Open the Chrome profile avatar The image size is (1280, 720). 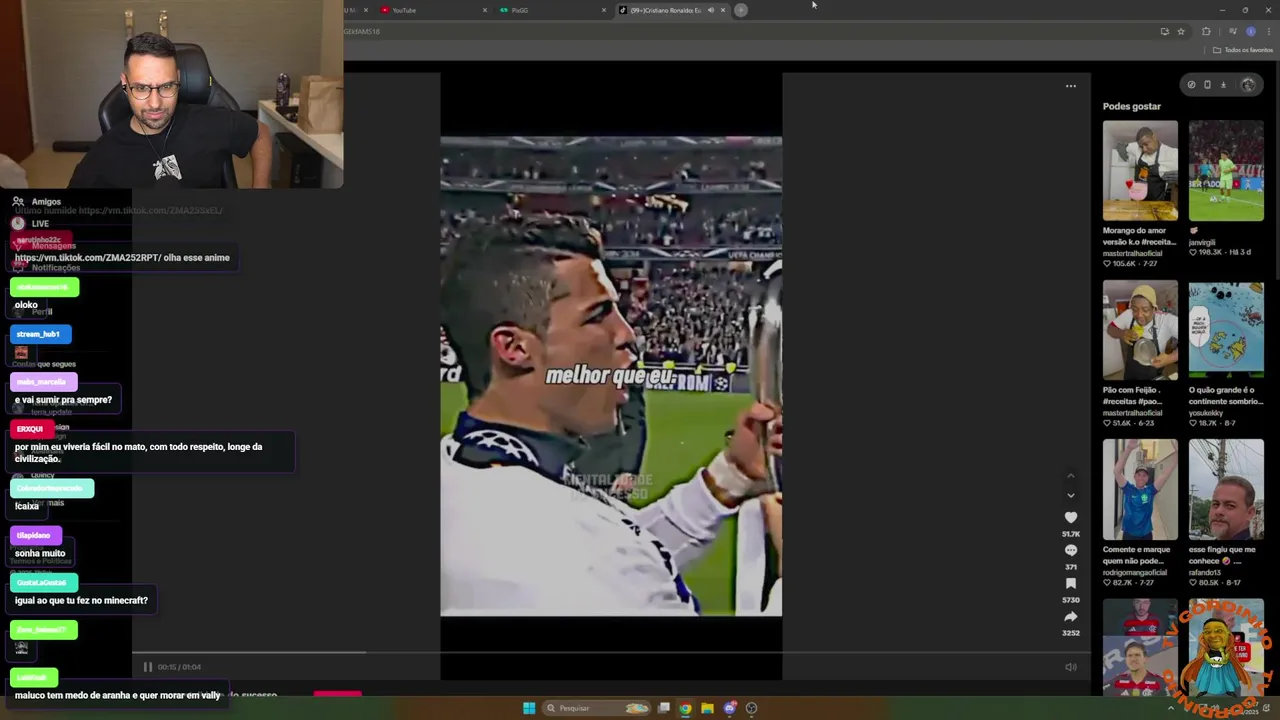tap(1251, 31)
